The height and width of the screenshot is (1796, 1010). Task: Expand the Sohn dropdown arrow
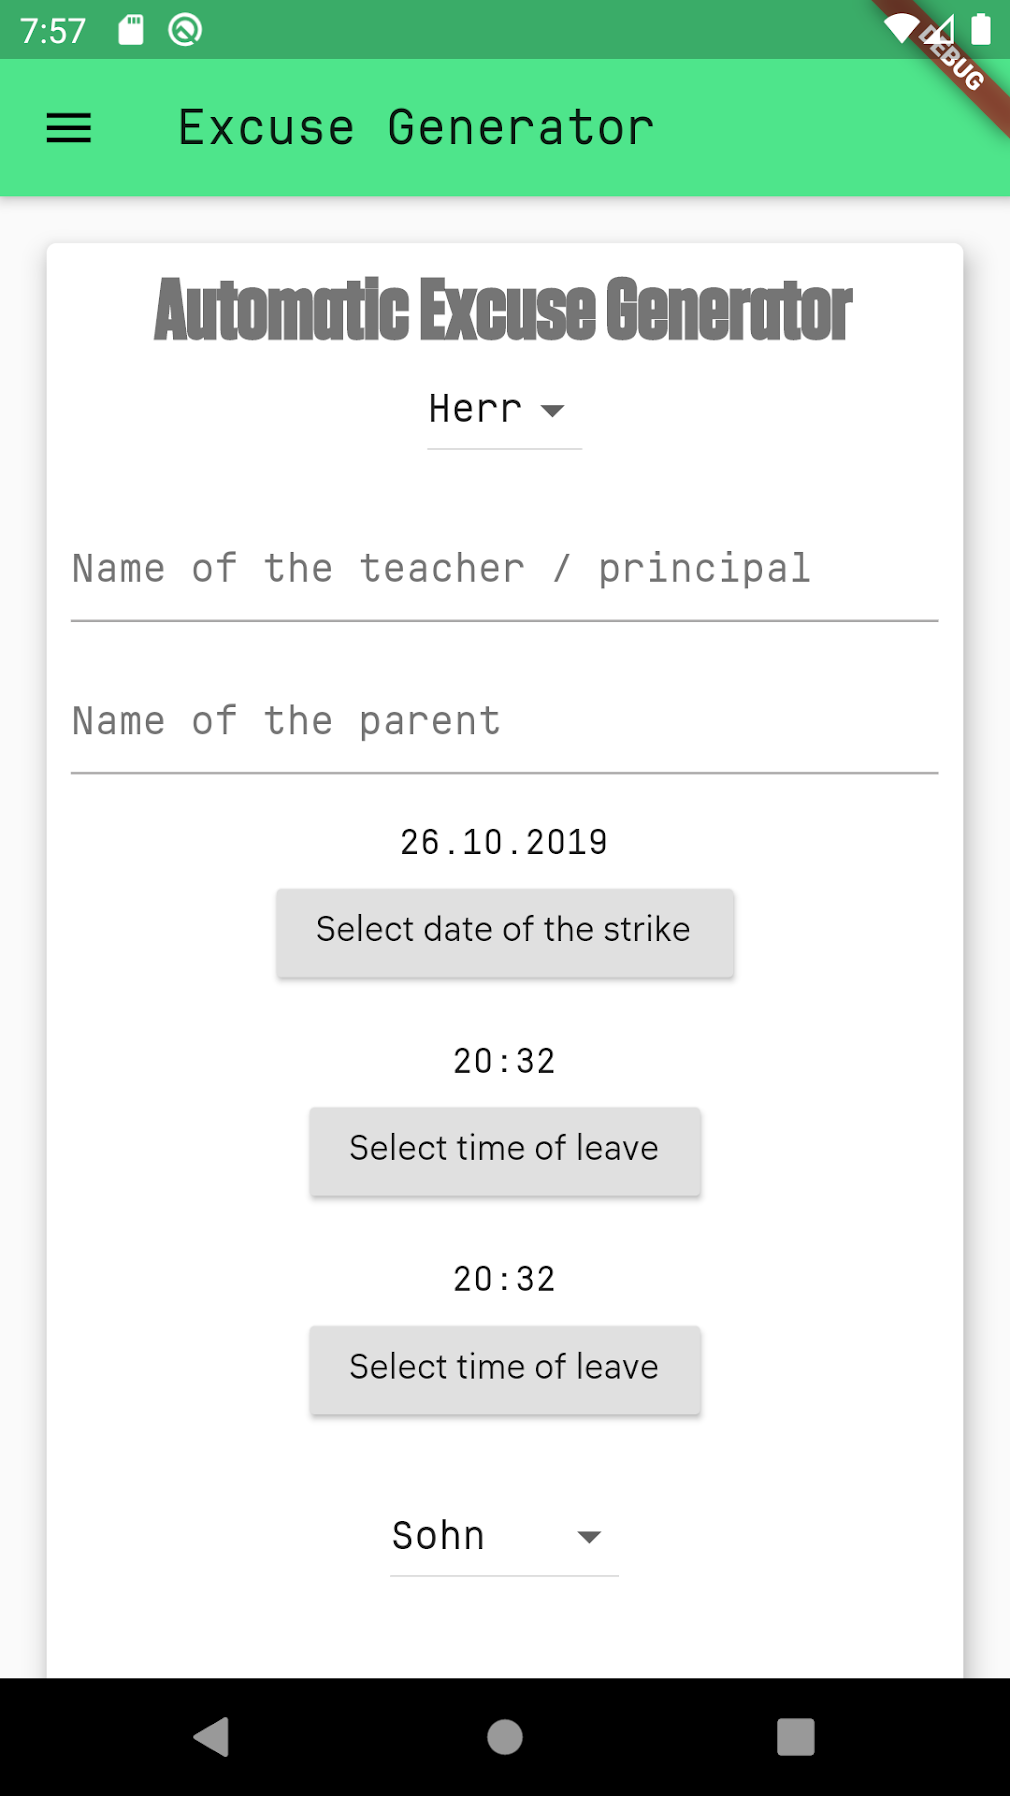(x=589, y=1537)
